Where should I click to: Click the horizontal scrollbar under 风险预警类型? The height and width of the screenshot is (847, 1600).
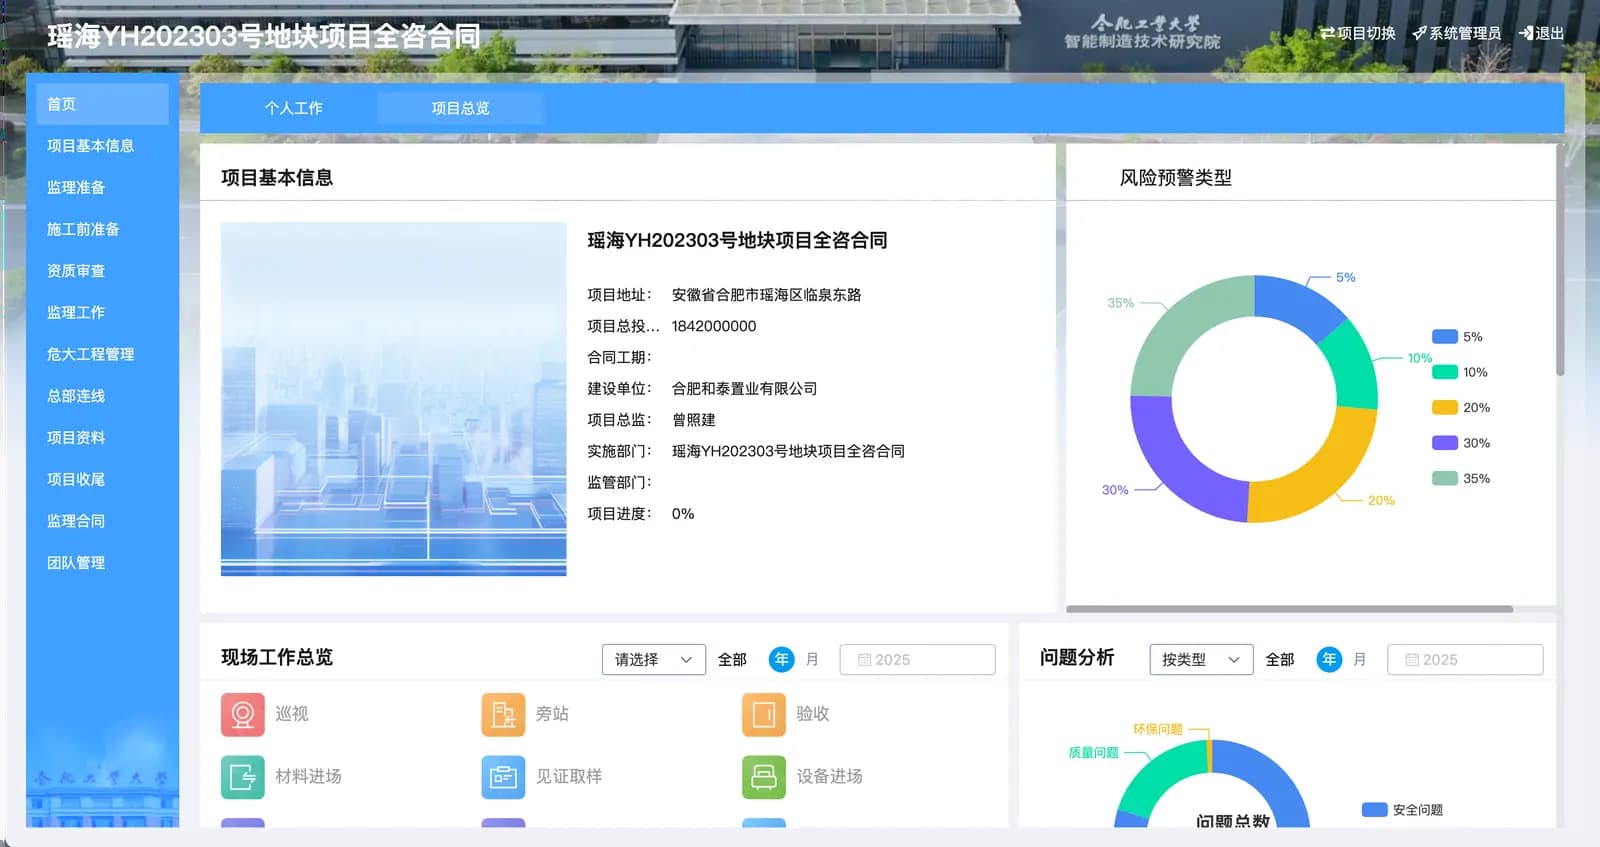(1290, 609)
